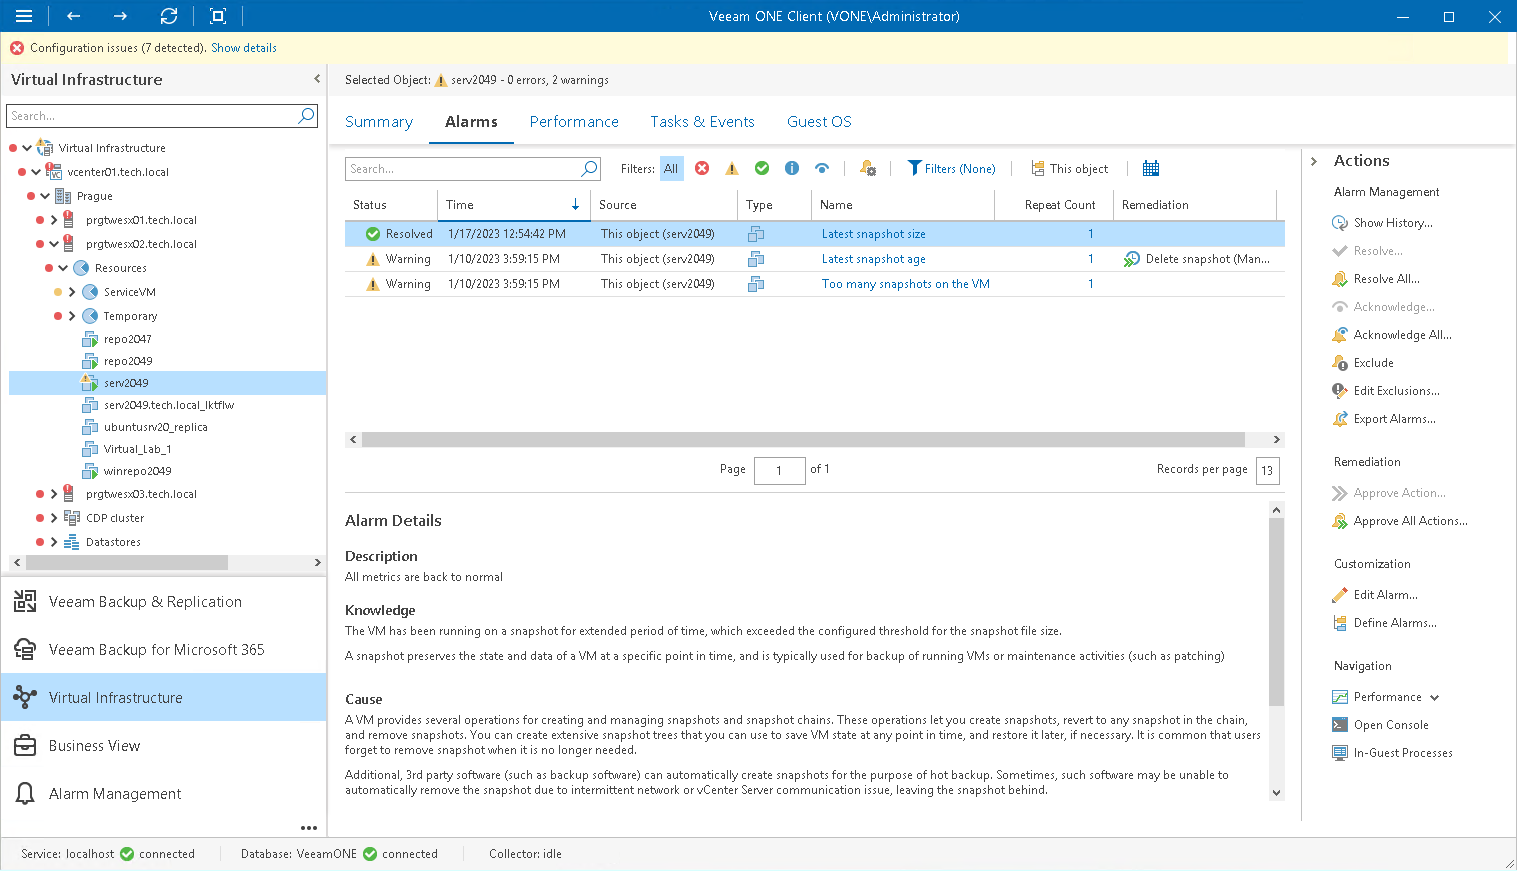Open In-Guest Processes navigation

coord(1393,753)
